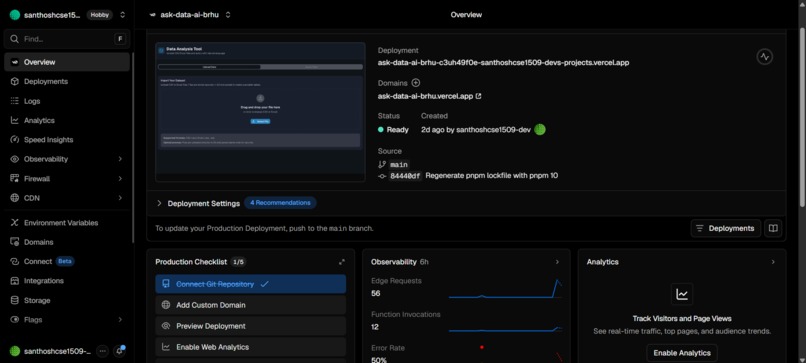This screenshot has height=363, width=806.
Task: Go to Logs in the sidebar
Action: tap(67, 101)
